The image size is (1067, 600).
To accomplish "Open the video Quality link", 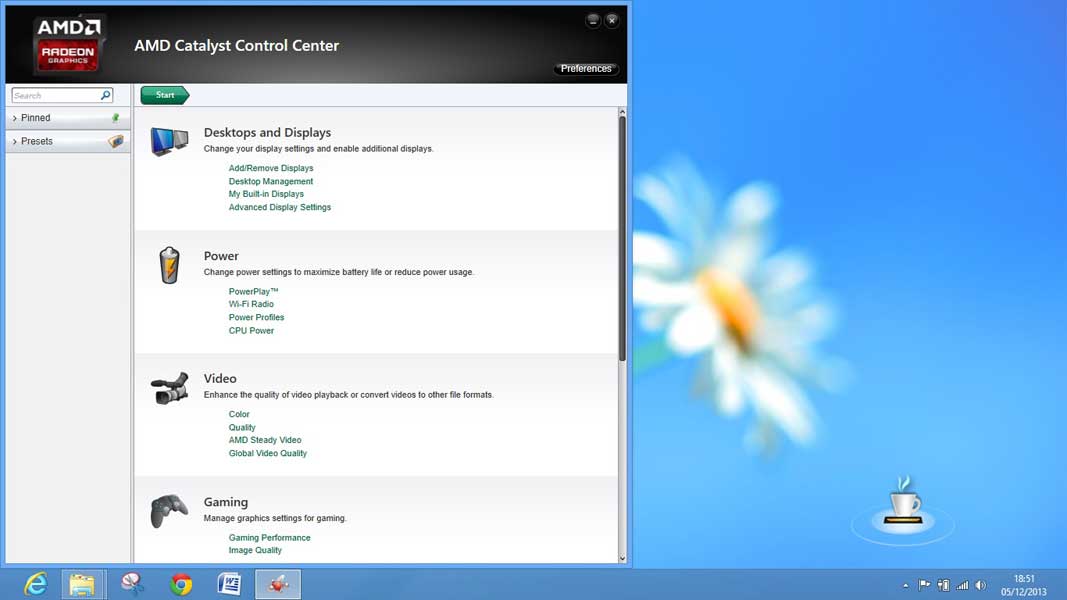I will click(x=242, y=428).
